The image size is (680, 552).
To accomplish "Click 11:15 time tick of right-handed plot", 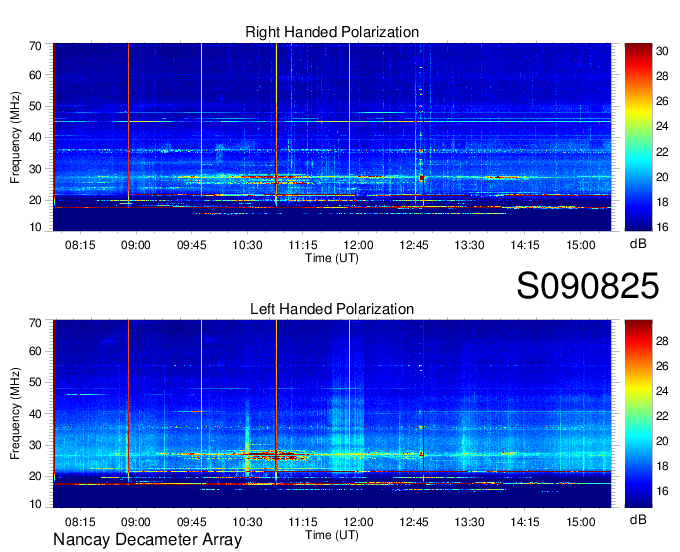I will click(303, 245).
